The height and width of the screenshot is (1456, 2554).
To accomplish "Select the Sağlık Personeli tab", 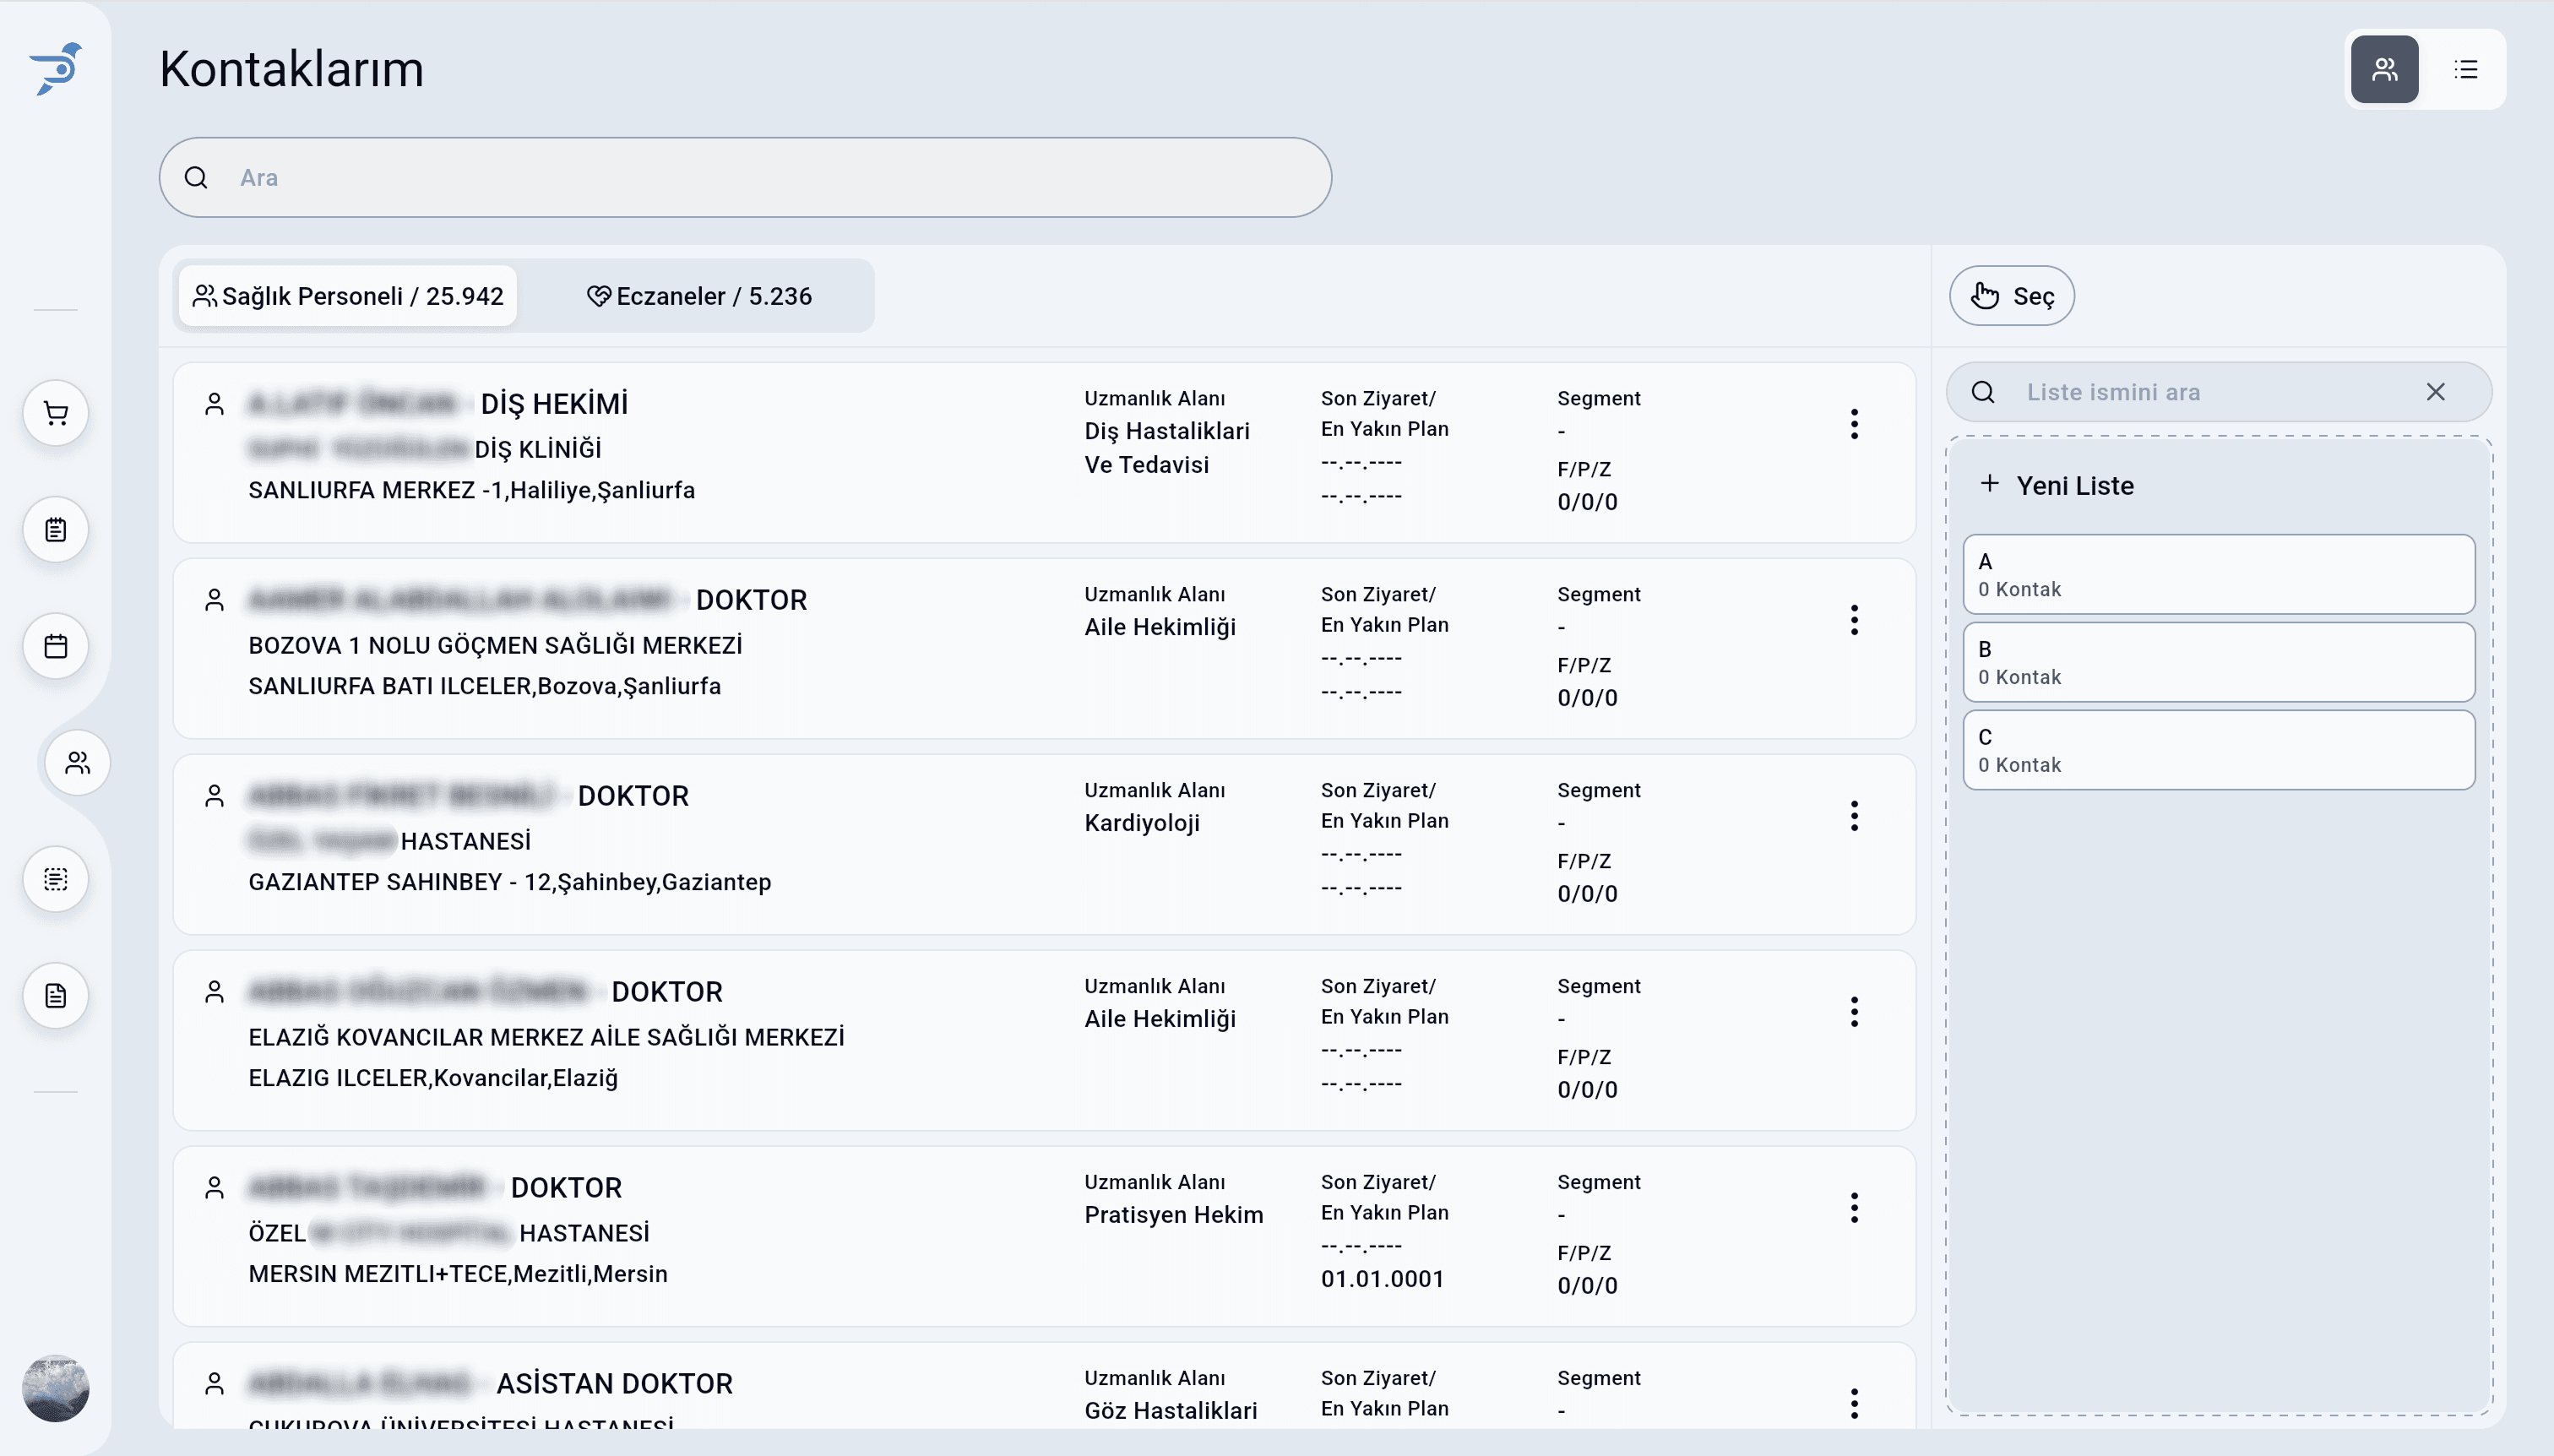I will (348, 296).
